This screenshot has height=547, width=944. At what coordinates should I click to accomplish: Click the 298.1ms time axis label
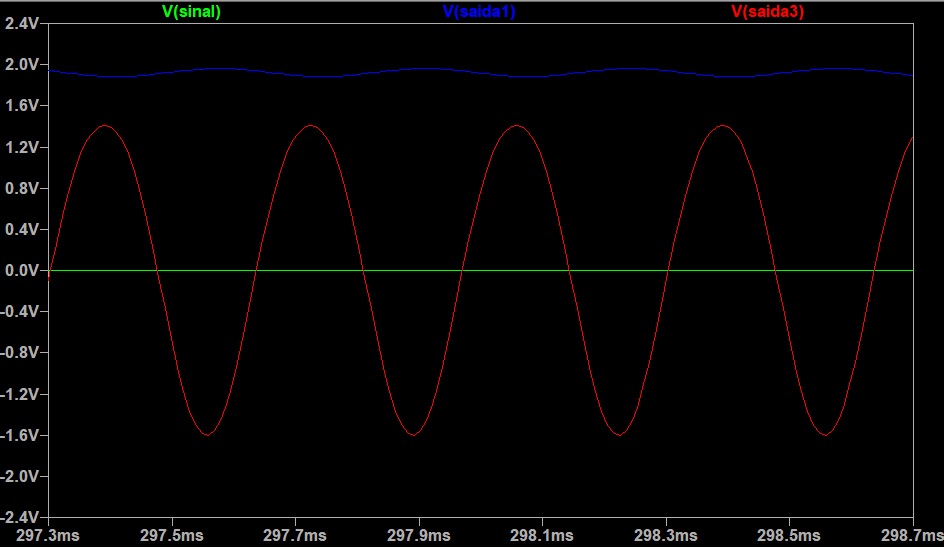(542, 535)
